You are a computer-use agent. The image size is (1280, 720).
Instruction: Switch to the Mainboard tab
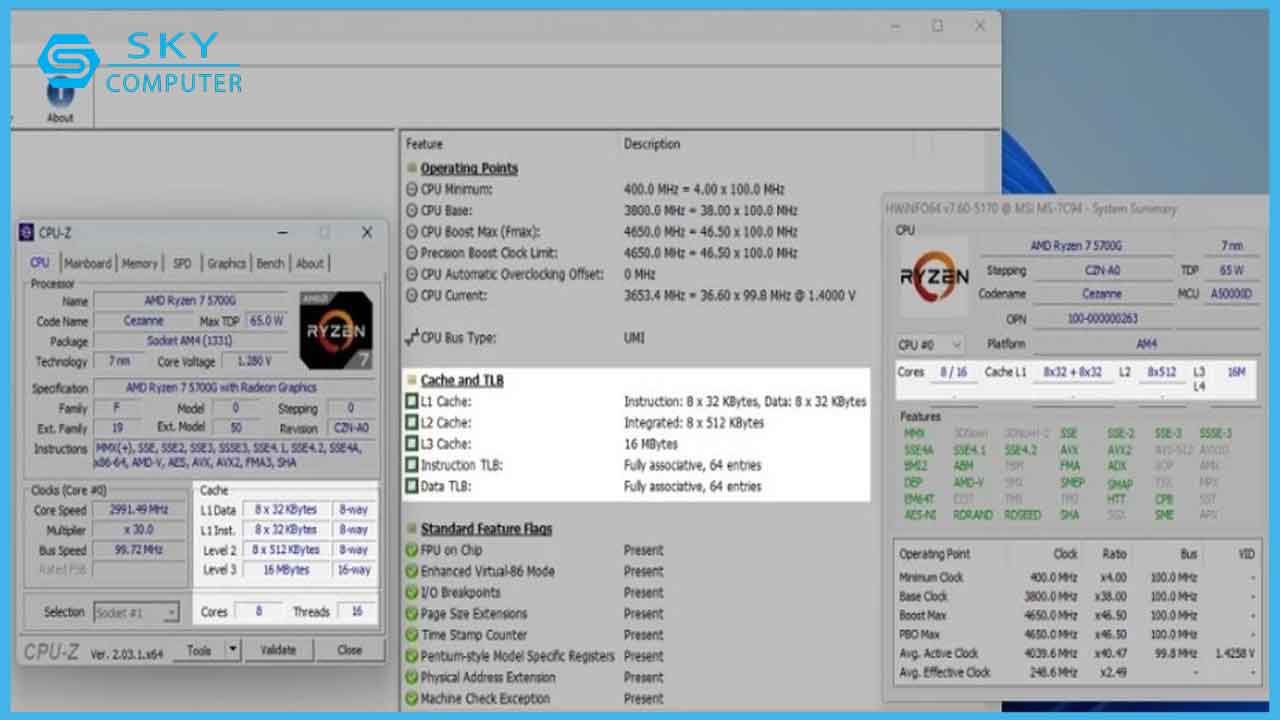coord(87,263)
